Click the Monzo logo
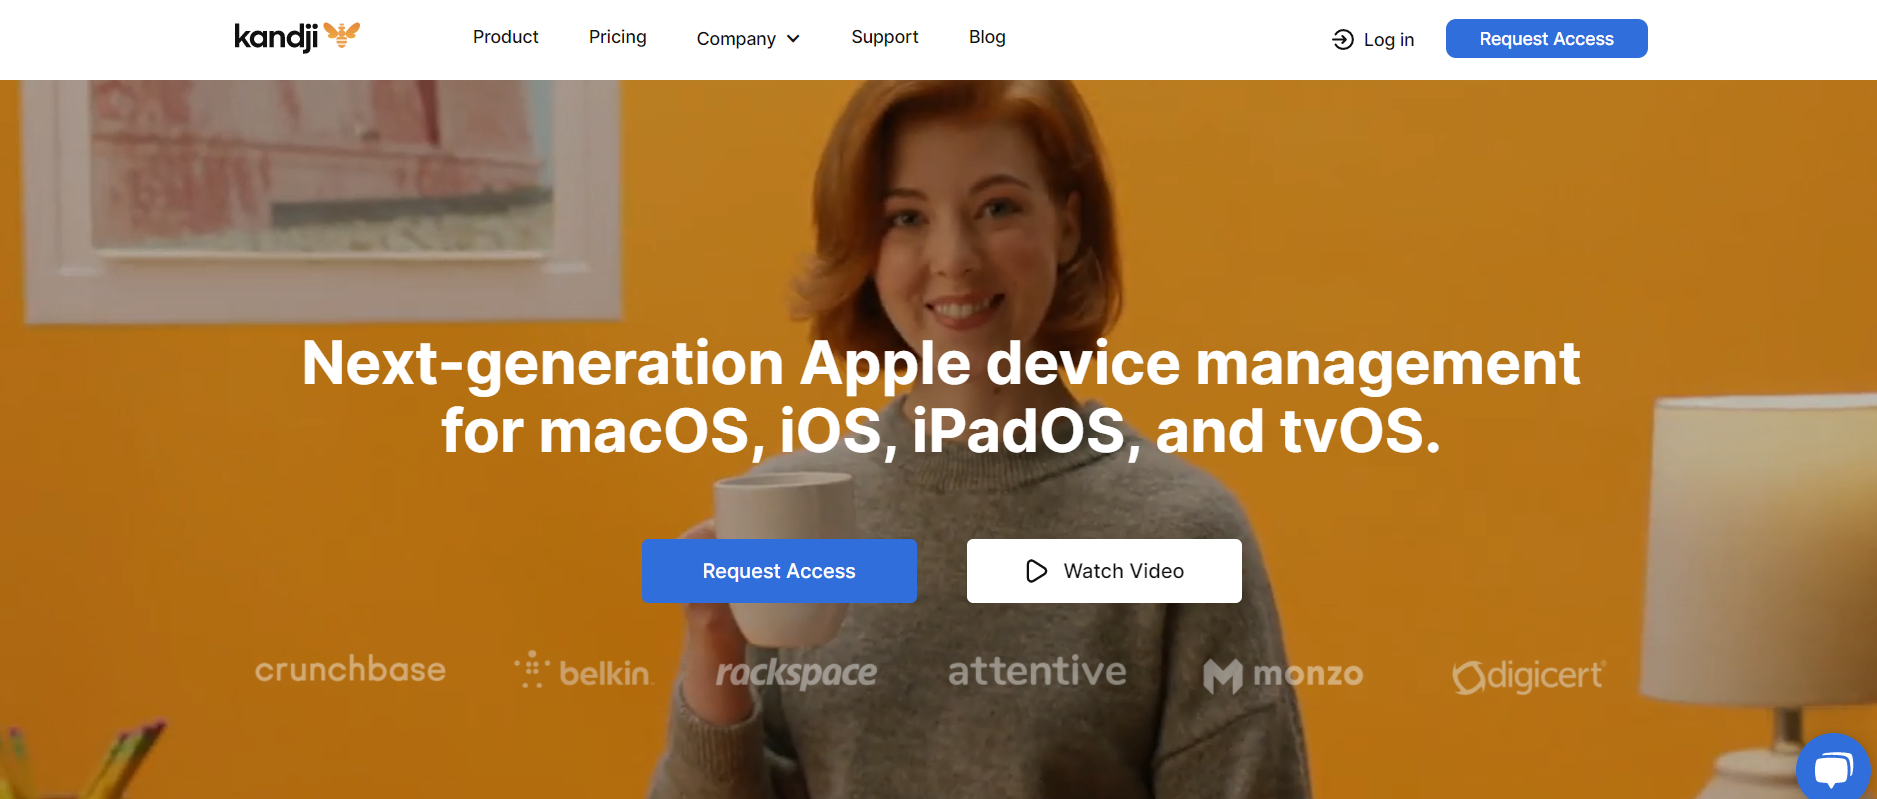 (1283, 675)
